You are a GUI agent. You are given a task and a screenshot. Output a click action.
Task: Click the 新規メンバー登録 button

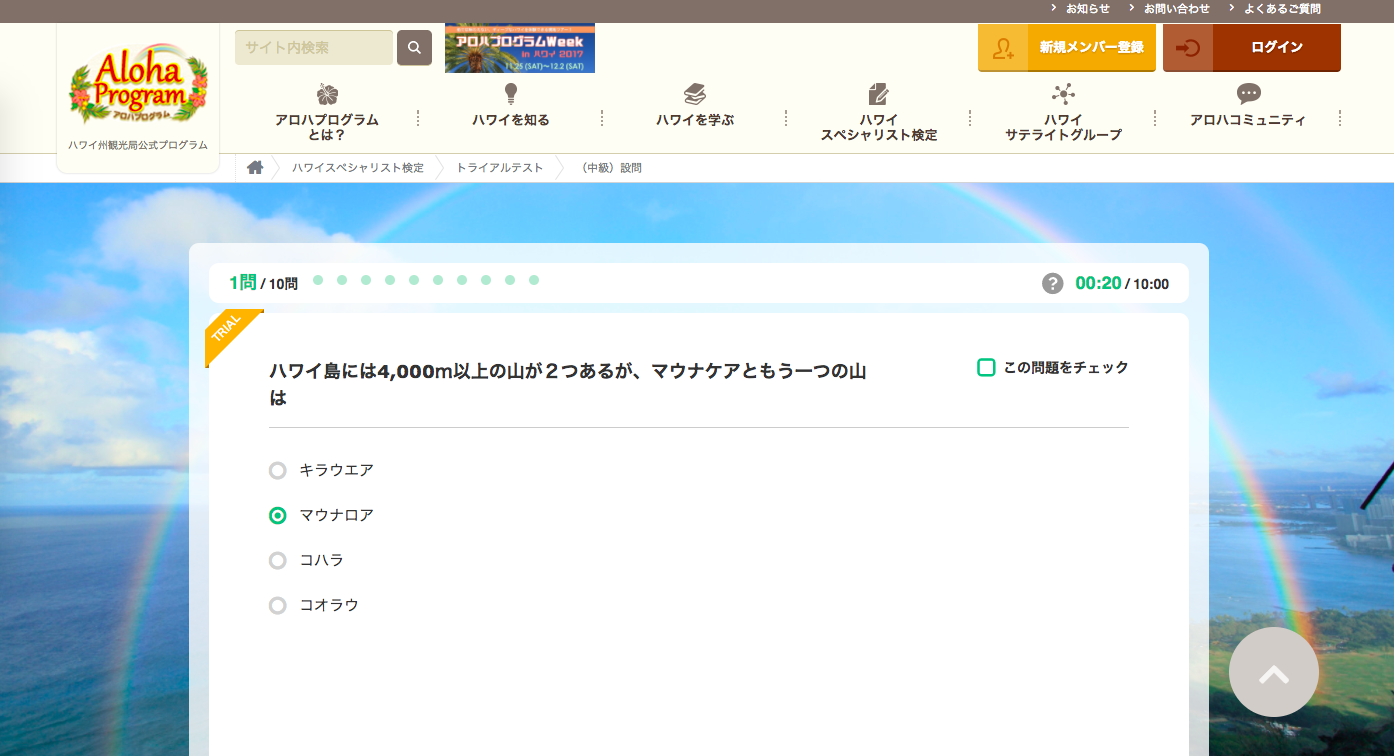click(1067, 48)
